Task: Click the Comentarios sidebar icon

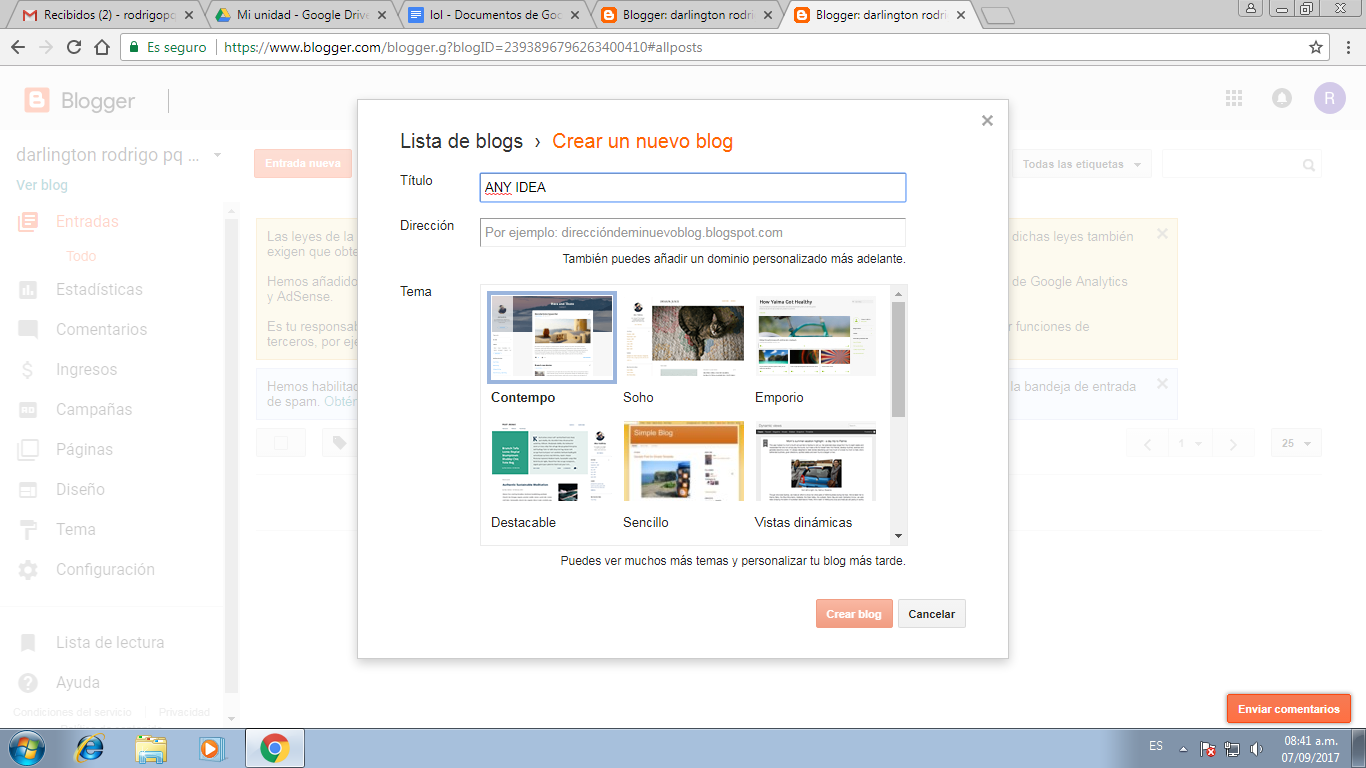Action: coord(28,329)
